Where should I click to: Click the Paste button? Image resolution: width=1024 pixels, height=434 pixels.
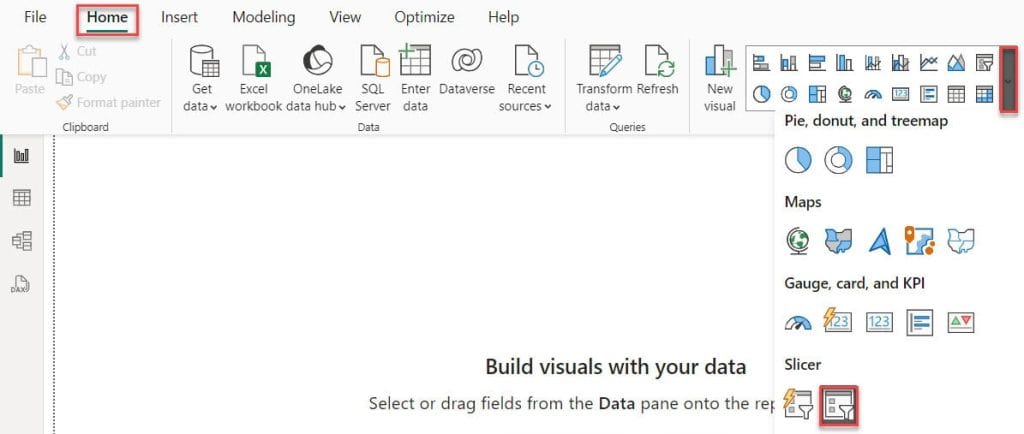pyautogui.click(x=31, y=70)
